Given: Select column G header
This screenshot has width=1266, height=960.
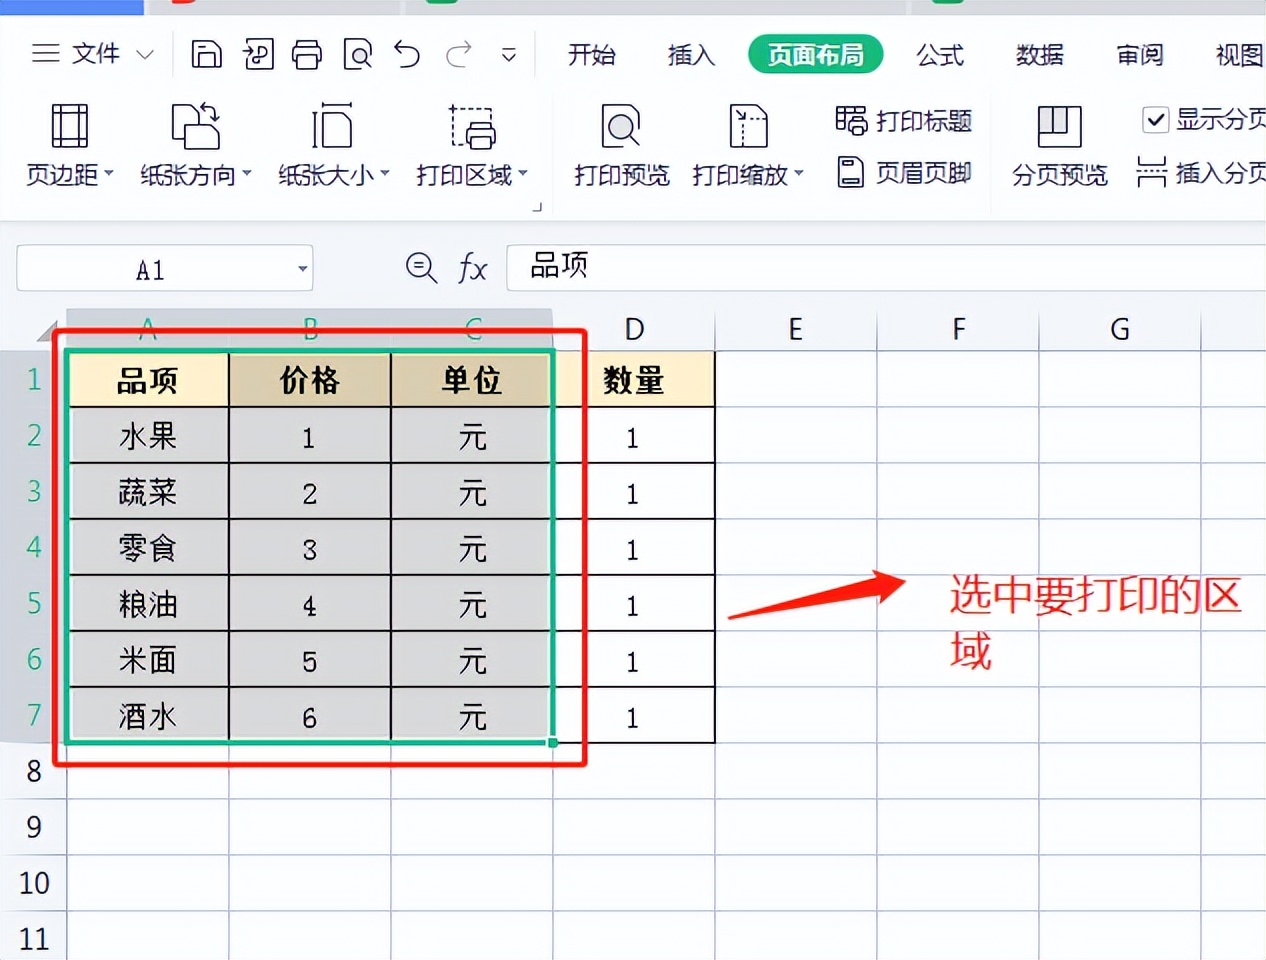Looking at the screenshot, I should pyautogui.click(x=1120, y=329).
